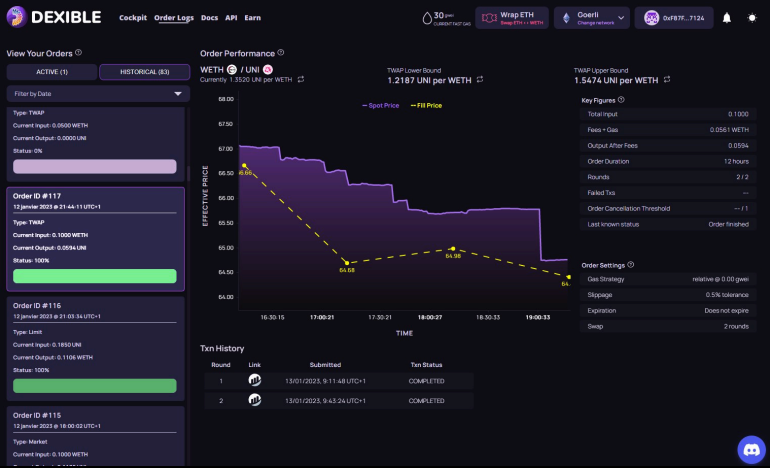Click the orders list scrollbar
The height and width of the screenshot is (468, 770).
188,173
